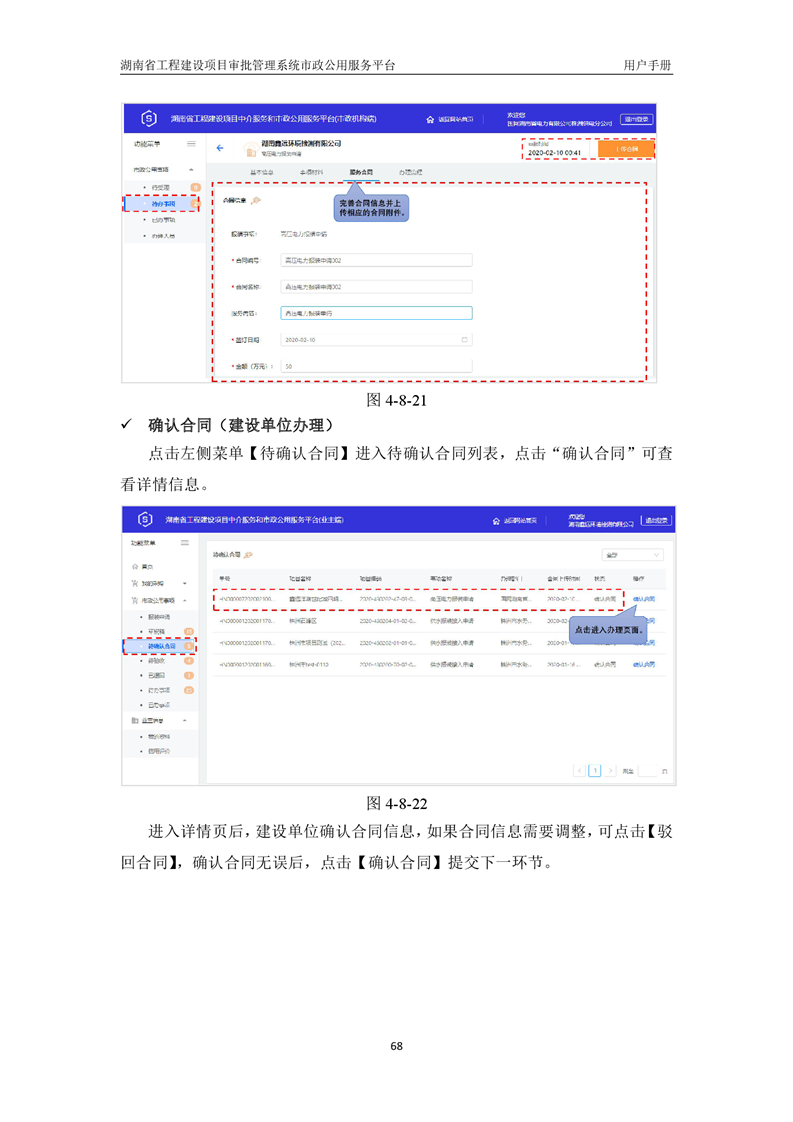
Task: Select 已退回 item in figure 4-8-22 sidebar
Action: [157, 675]
